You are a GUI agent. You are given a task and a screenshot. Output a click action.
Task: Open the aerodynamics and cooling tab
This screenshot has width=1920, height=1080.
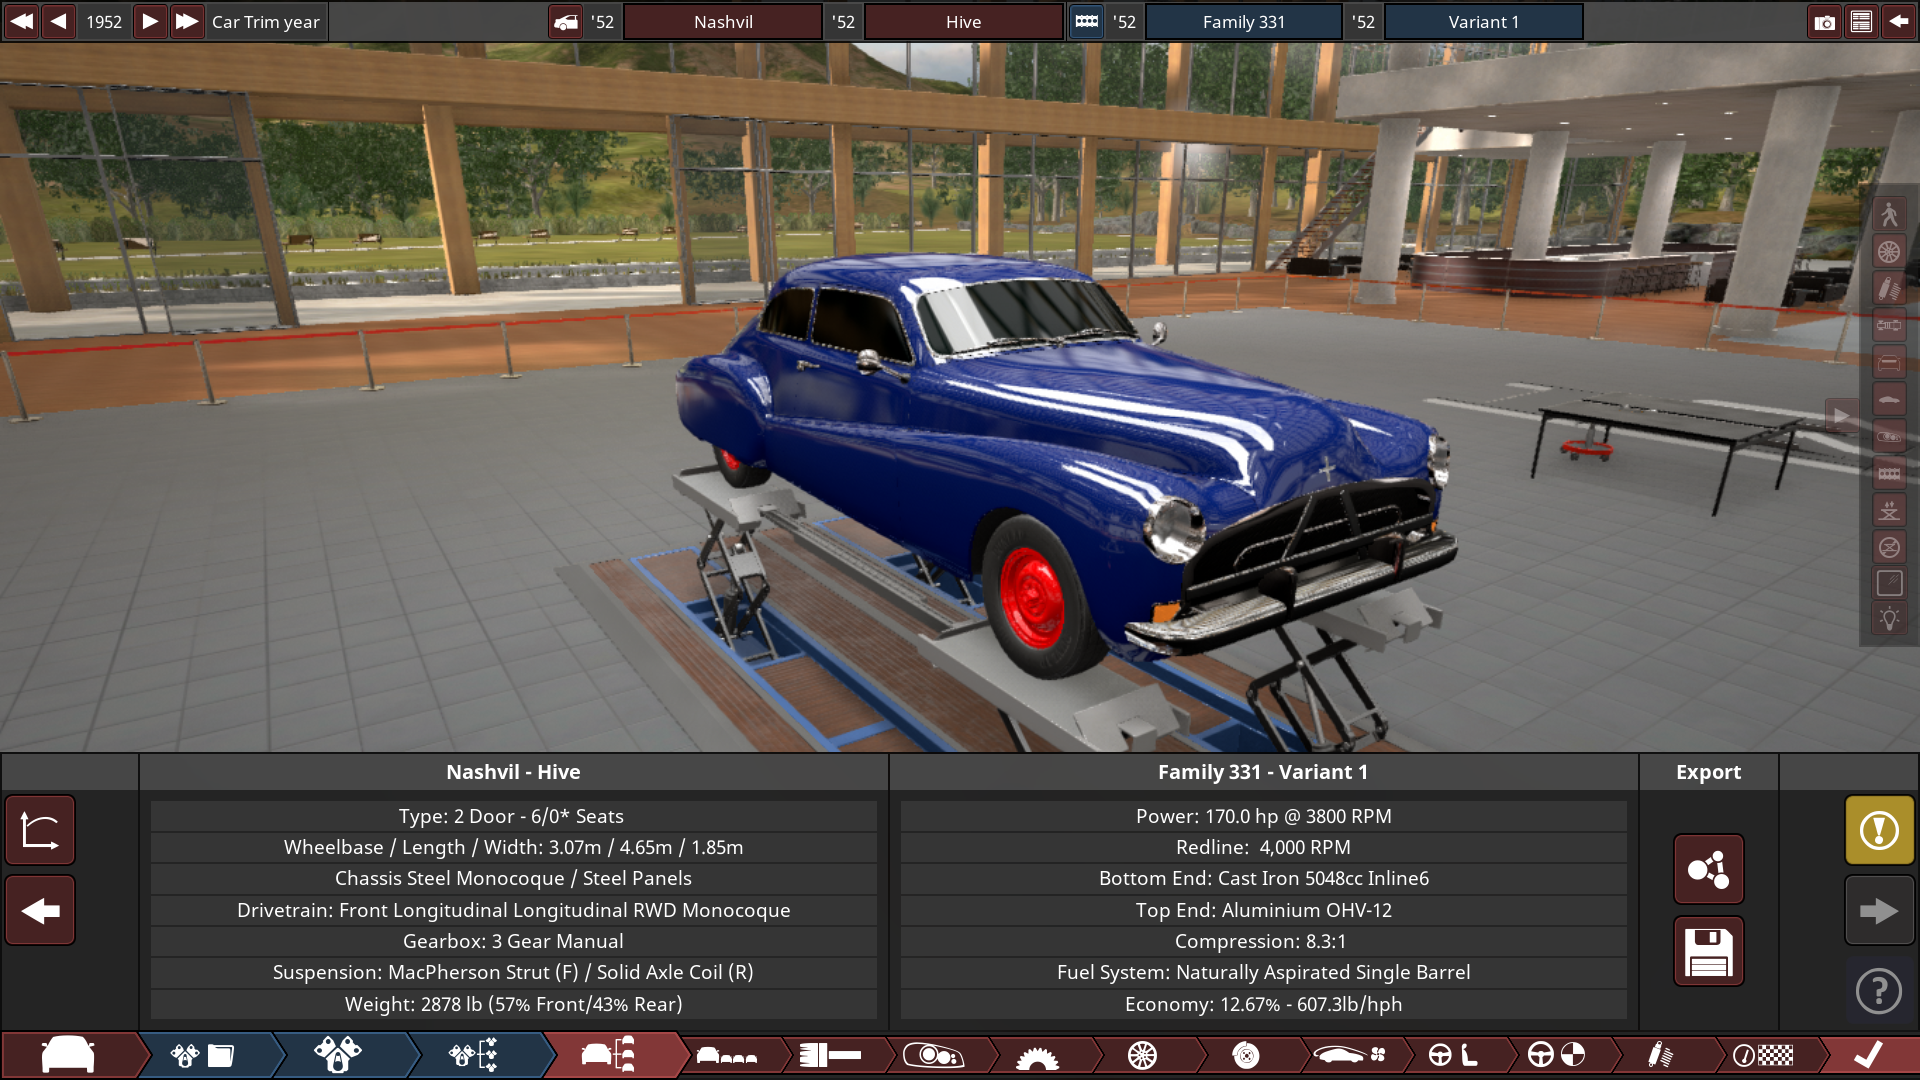1350,1055
